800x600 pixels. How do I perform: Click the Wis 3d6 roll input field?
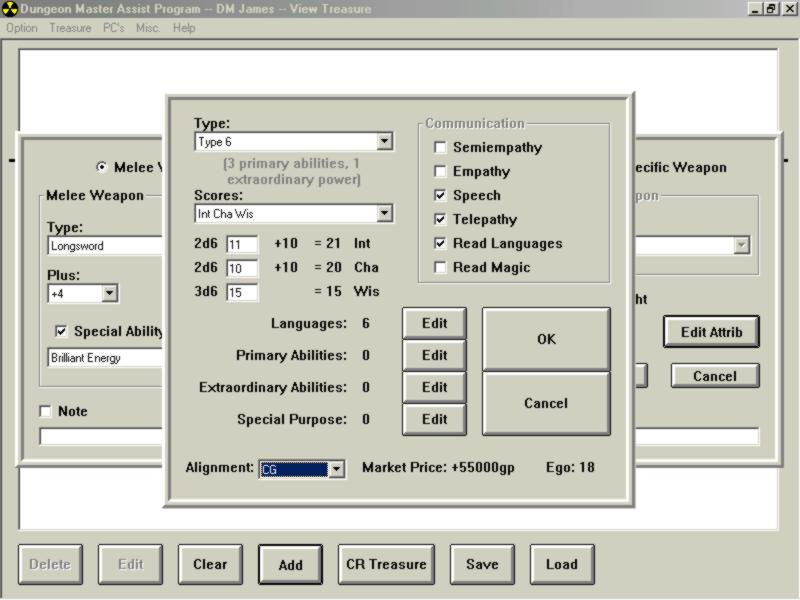pos(242,292)
